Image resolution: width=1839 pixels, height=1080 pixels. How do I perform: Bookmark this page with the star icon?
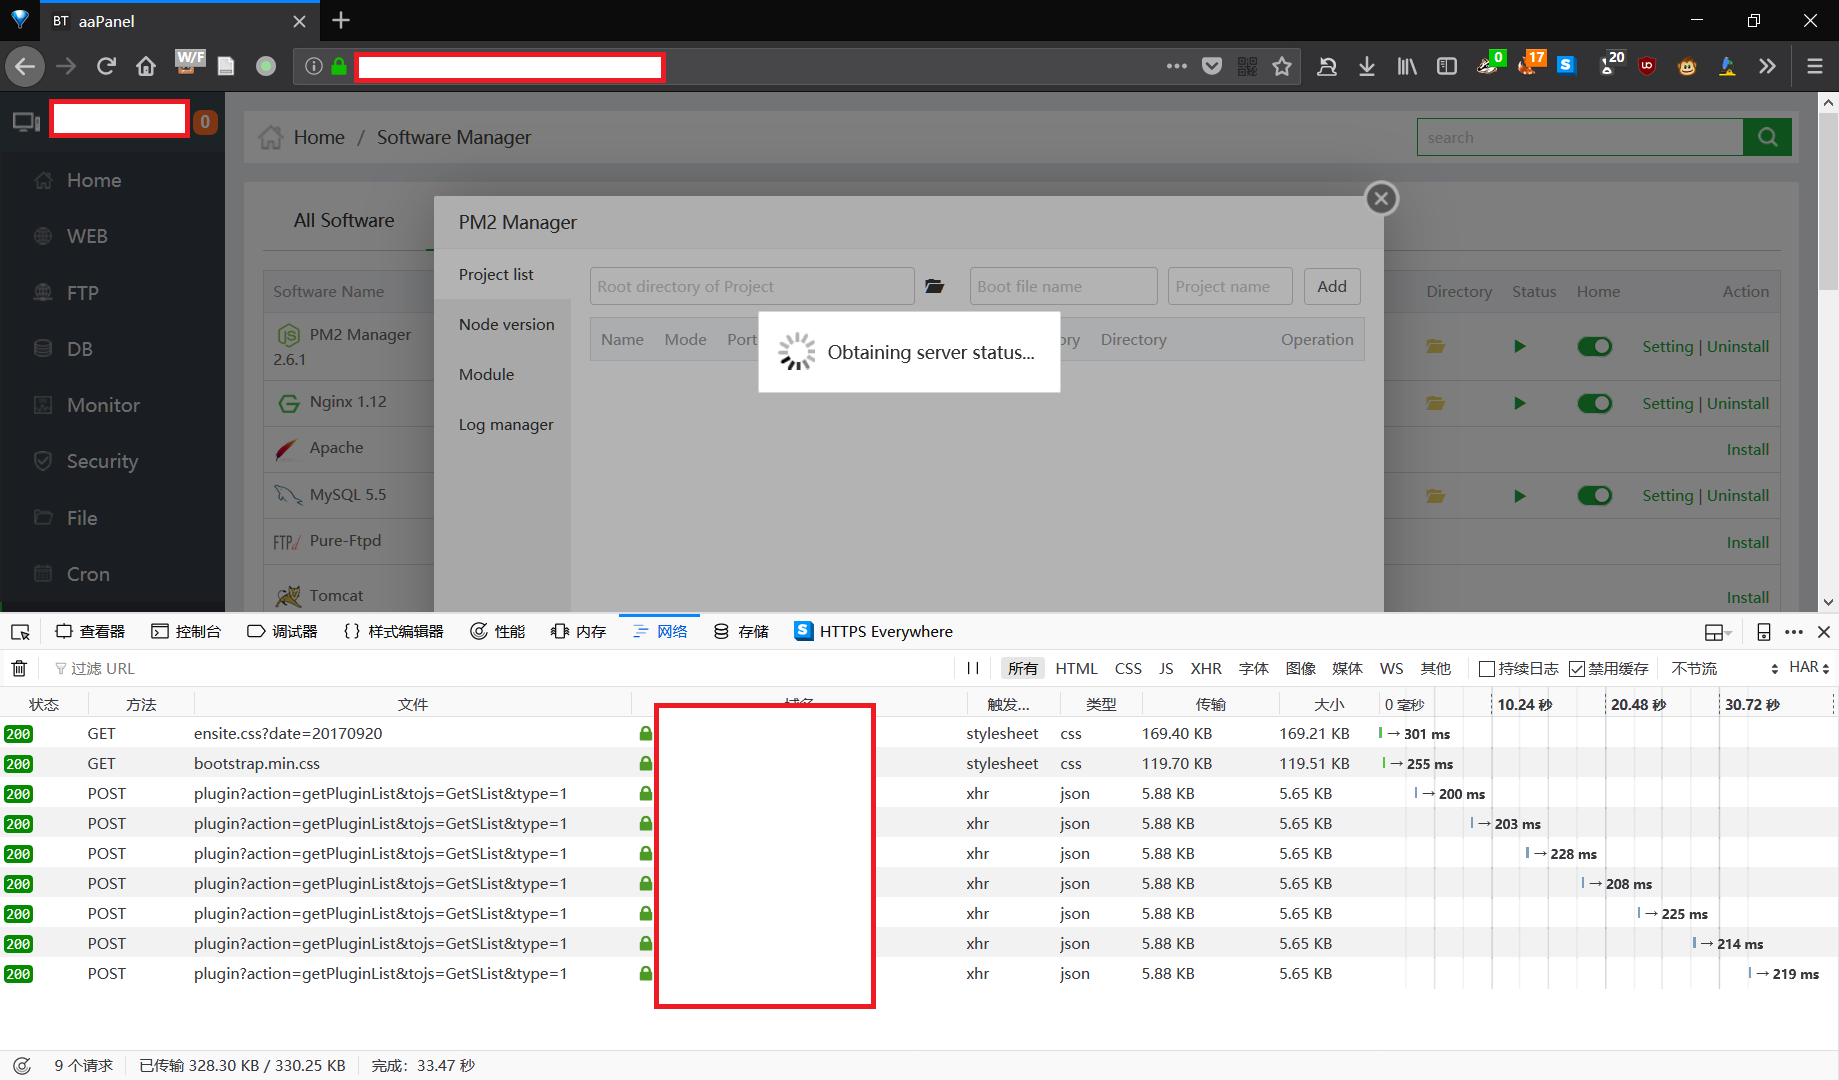(1282, 66)
